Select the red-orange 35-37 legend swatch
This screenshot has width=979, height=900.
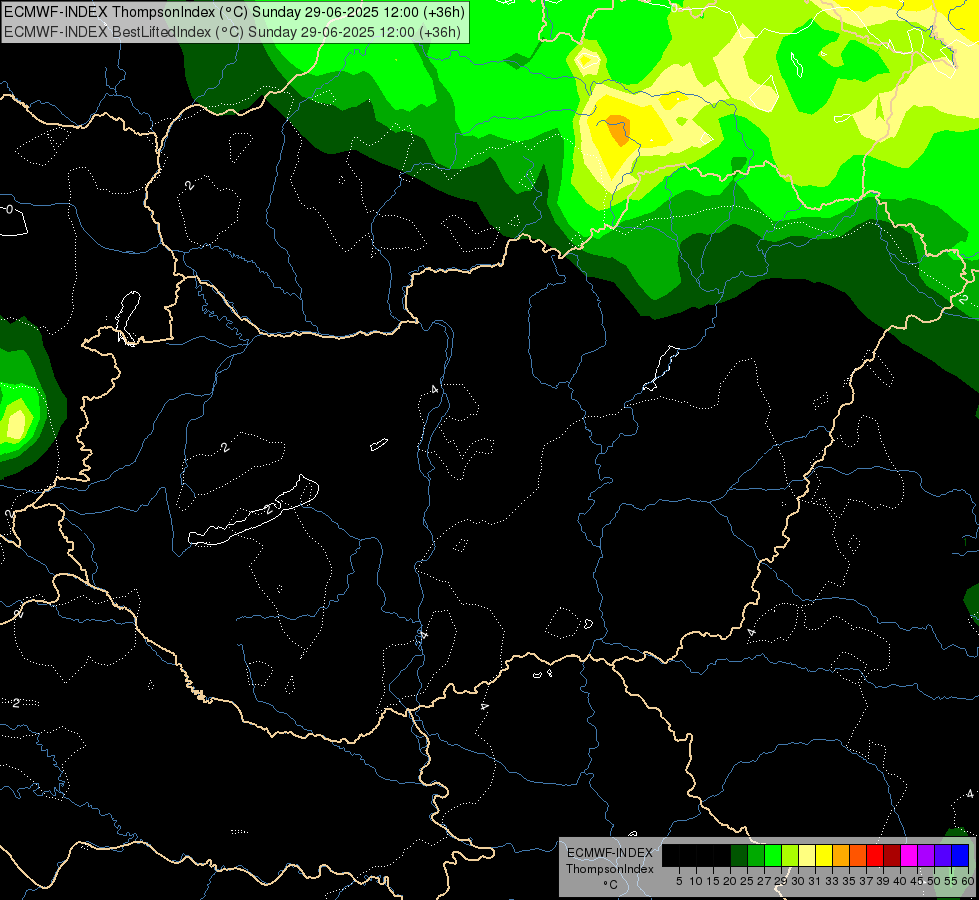point(858,856)
